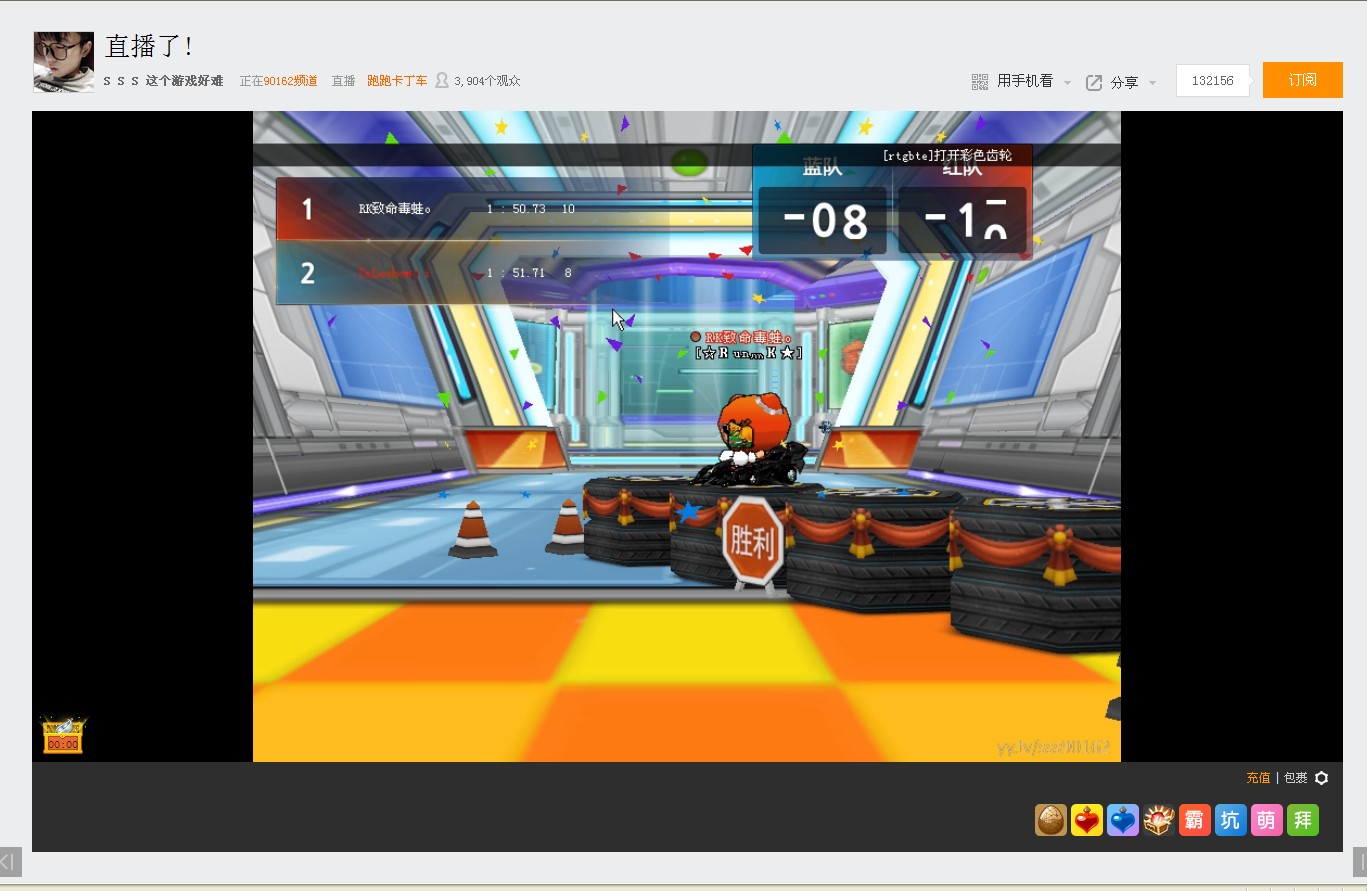1367x891 pixels.
Task: Send the green 拜 sticker
Action: [1303, 820]
